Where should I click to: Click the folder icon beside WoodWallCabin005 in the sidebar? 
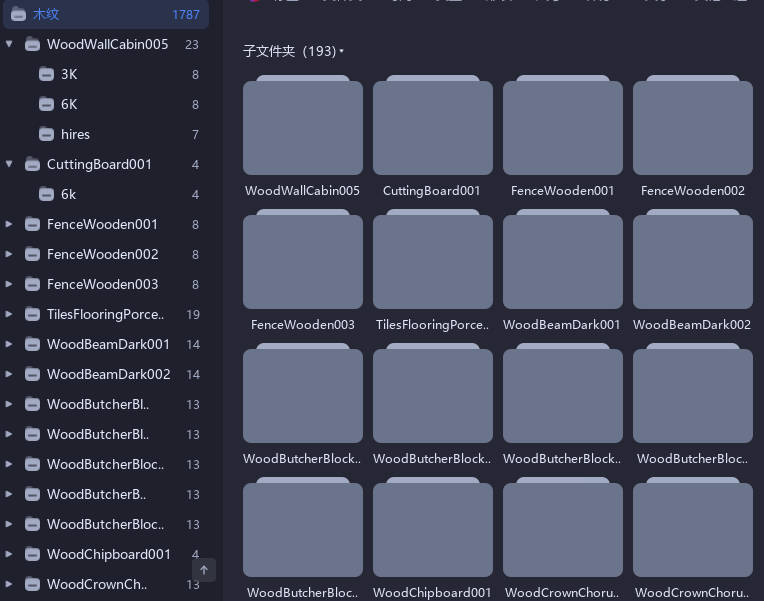tap(32, 44)
